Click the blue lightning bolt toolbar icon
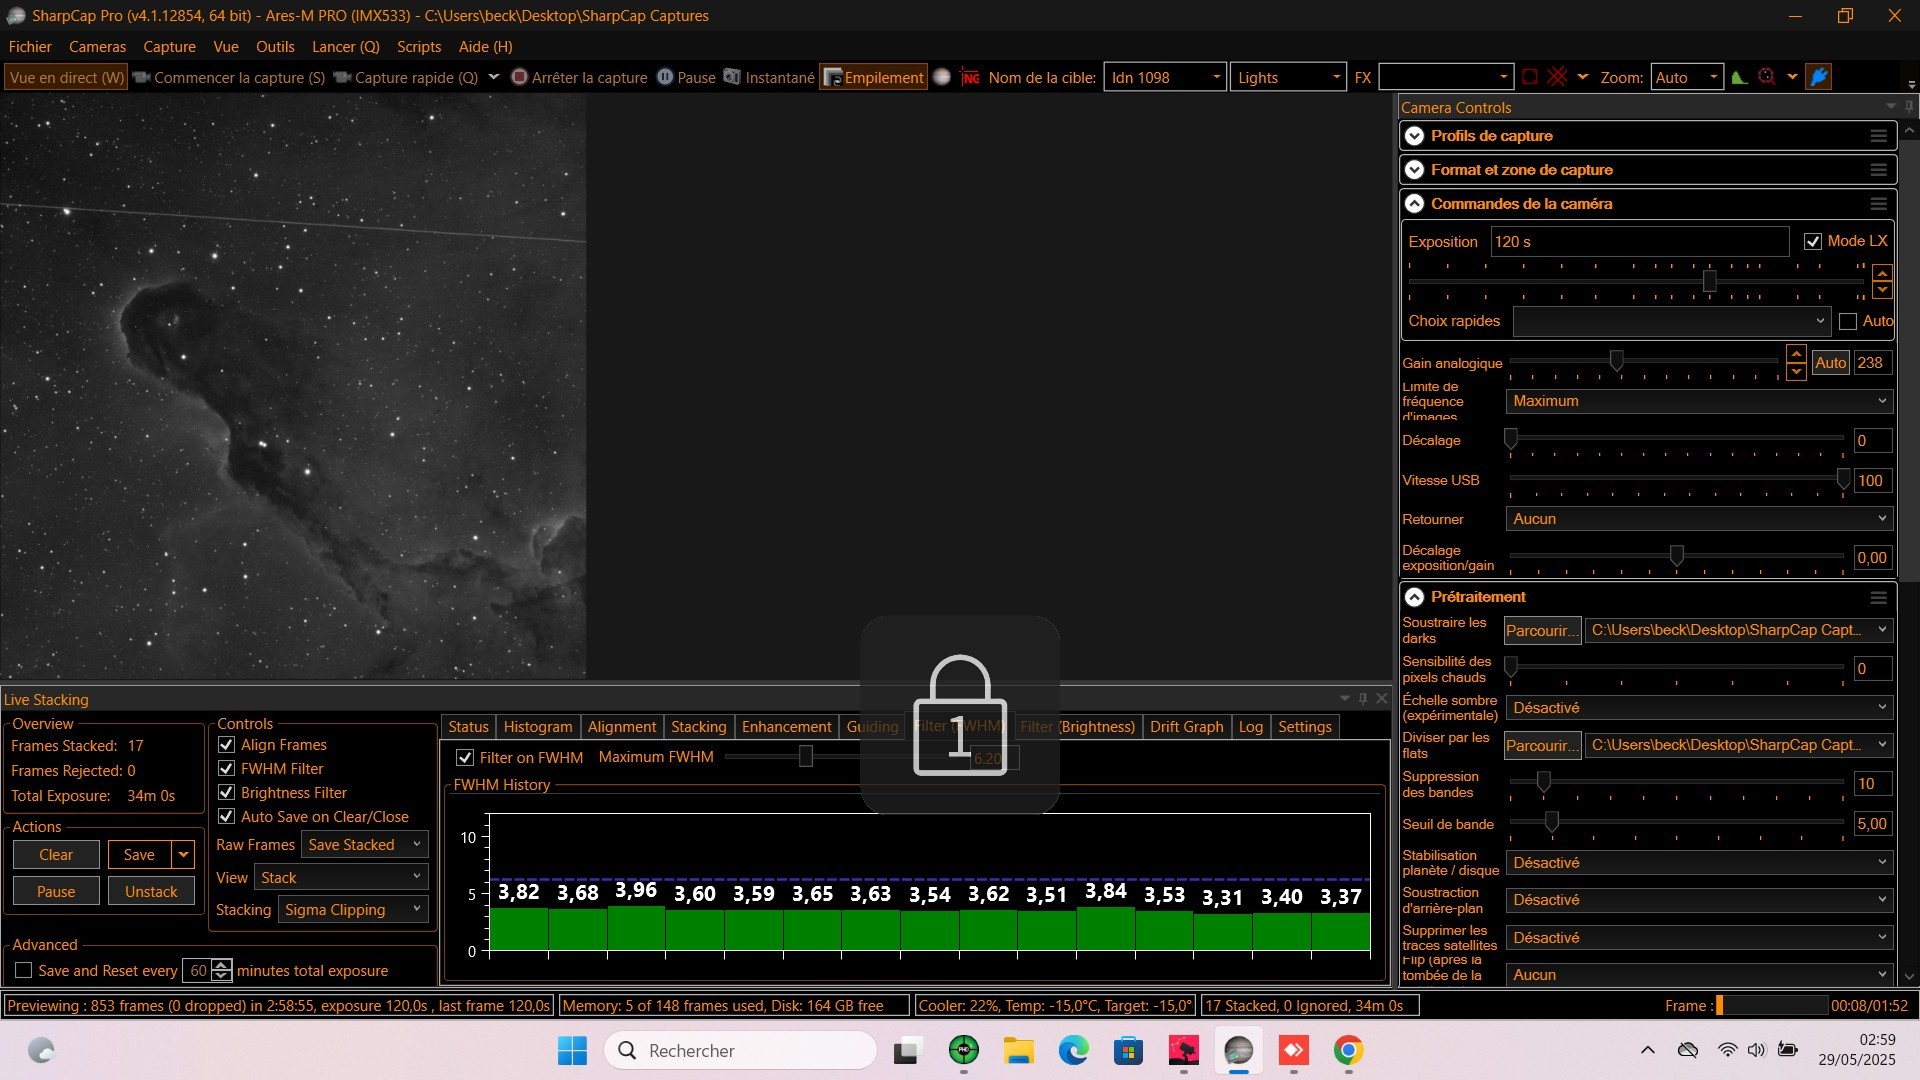The height and width of the screenshot is (1080, 1920). click(1819, 77)
